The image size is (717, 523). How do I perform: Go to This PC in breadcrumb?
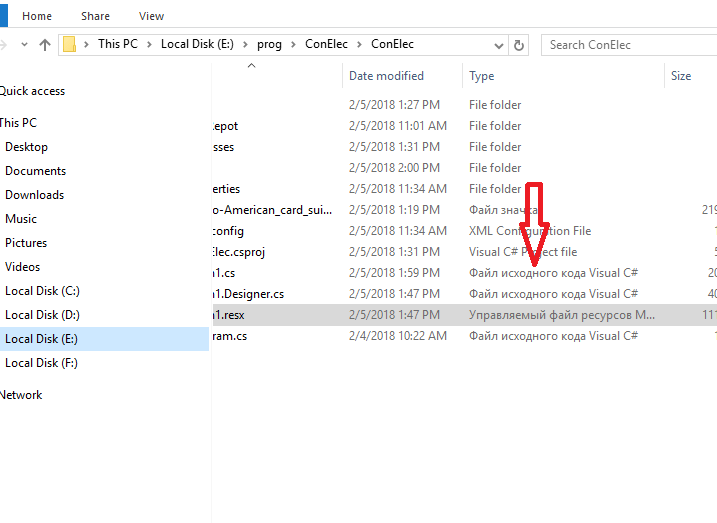point(118,44)
